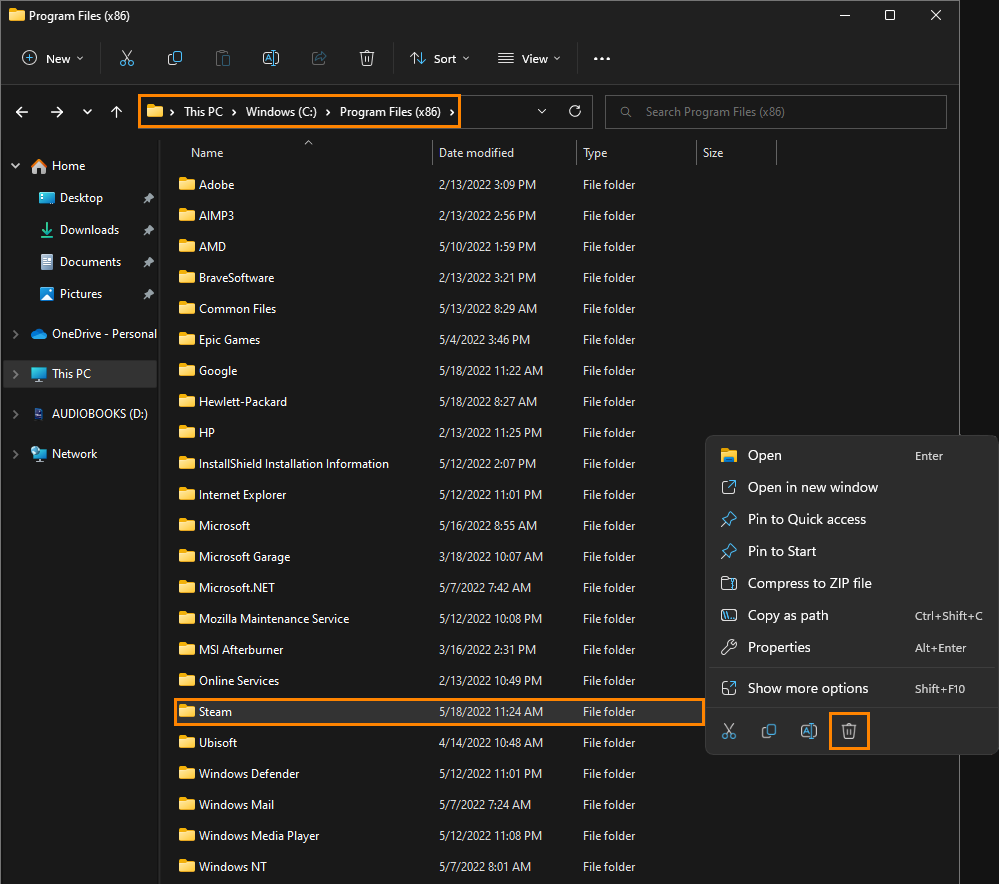Click Windows (C:) in the address breadcrumb
The height and width of the screenshot is (884, 999).
tap(281, 112)
